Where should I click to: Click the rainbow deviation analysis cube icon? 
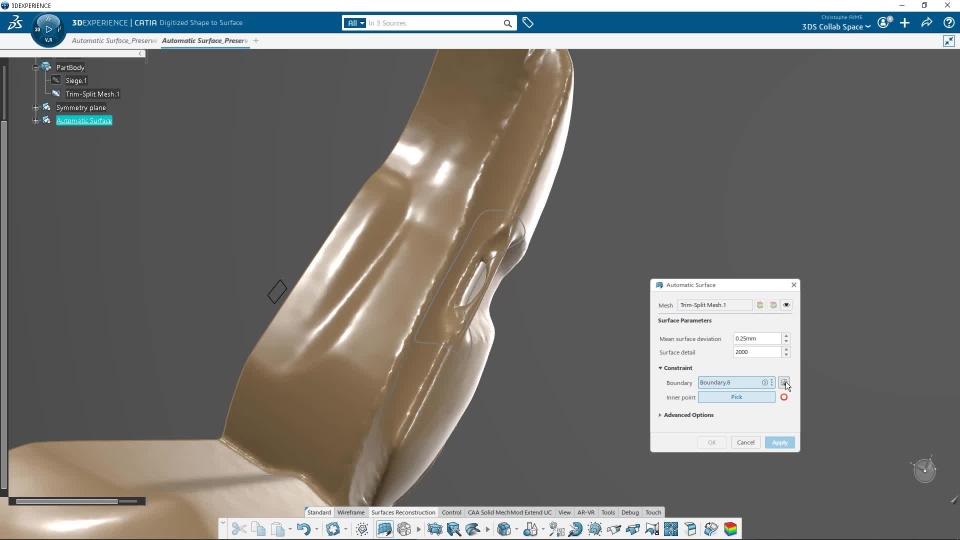(730, 529)
